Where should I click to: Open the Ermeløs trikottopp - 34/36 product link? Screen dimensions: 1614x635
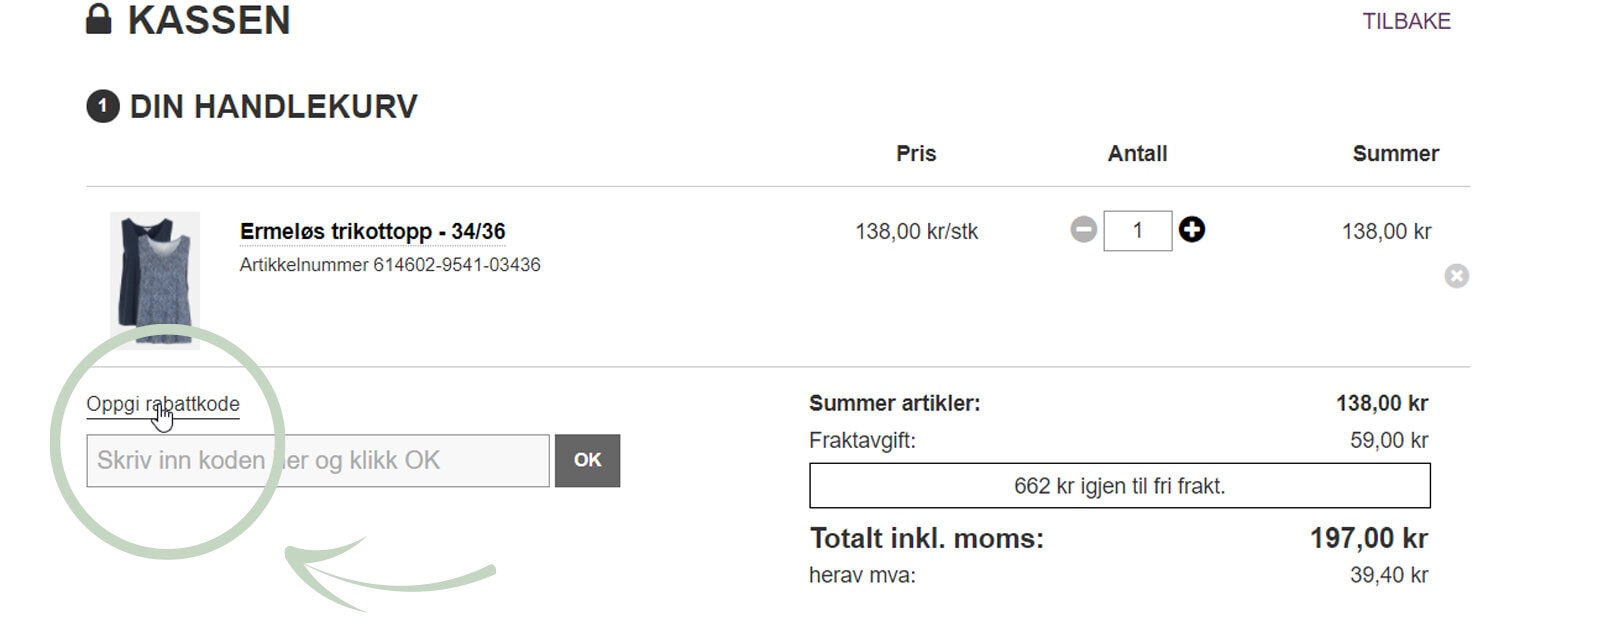pos(372,232)
